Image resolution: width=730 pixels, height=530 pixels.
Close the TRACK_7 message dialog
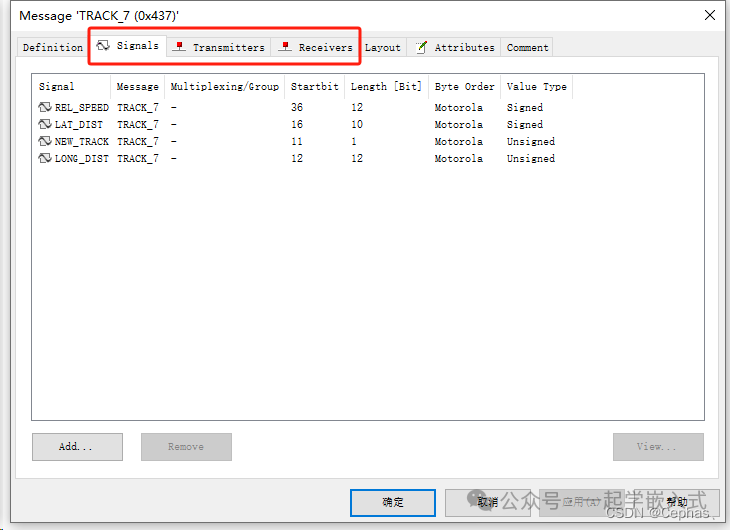(x=709, y=15)
